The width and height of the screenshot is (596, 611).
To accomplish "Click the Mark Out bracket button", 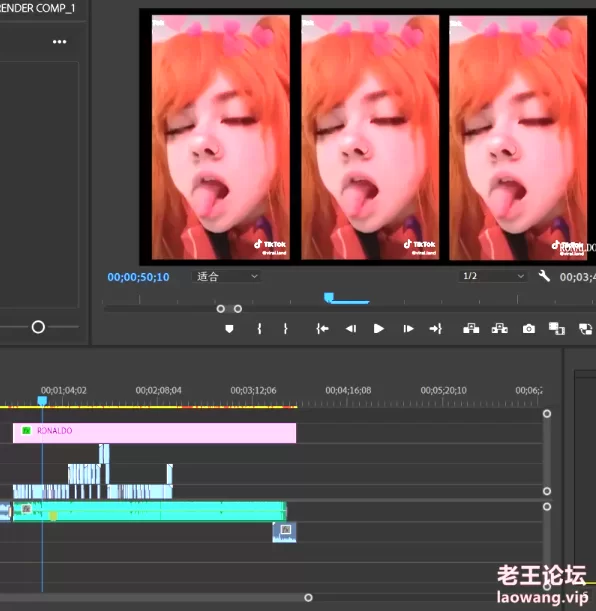I will click(x=286, y=329).
